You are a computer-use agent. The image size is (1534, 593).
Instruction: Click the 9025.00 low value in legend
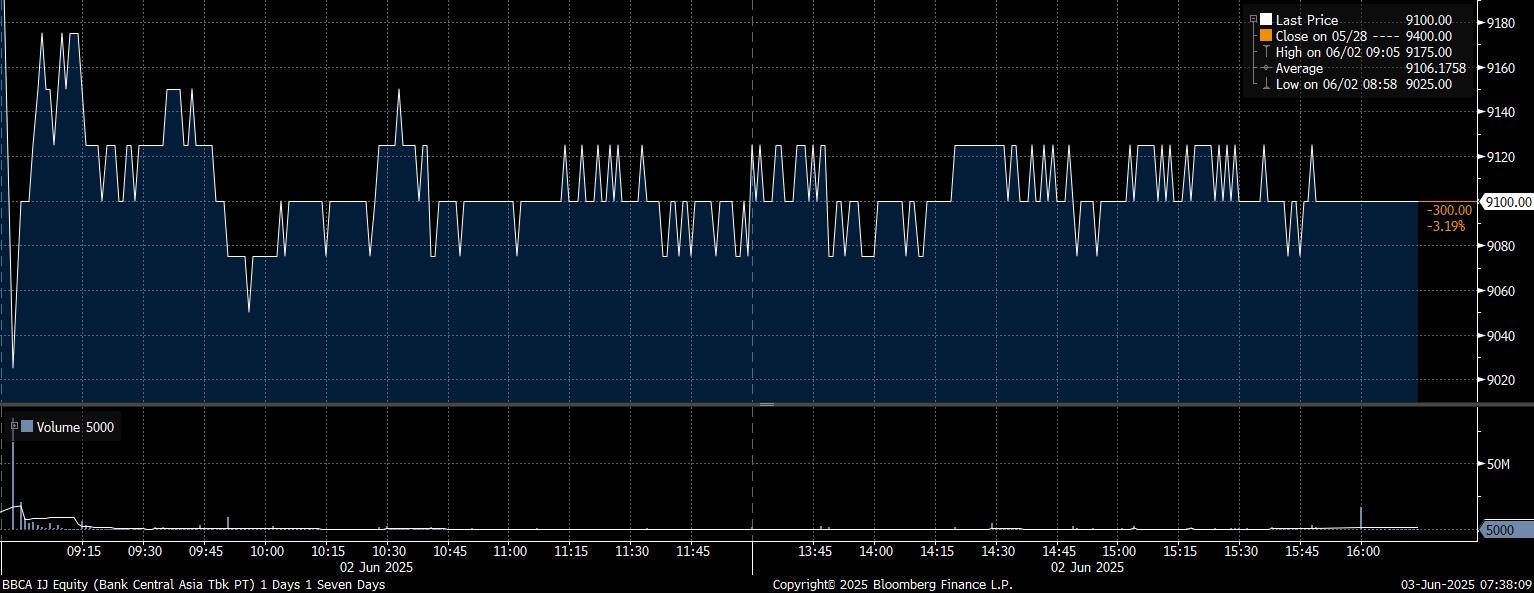tap(1428, 85)
